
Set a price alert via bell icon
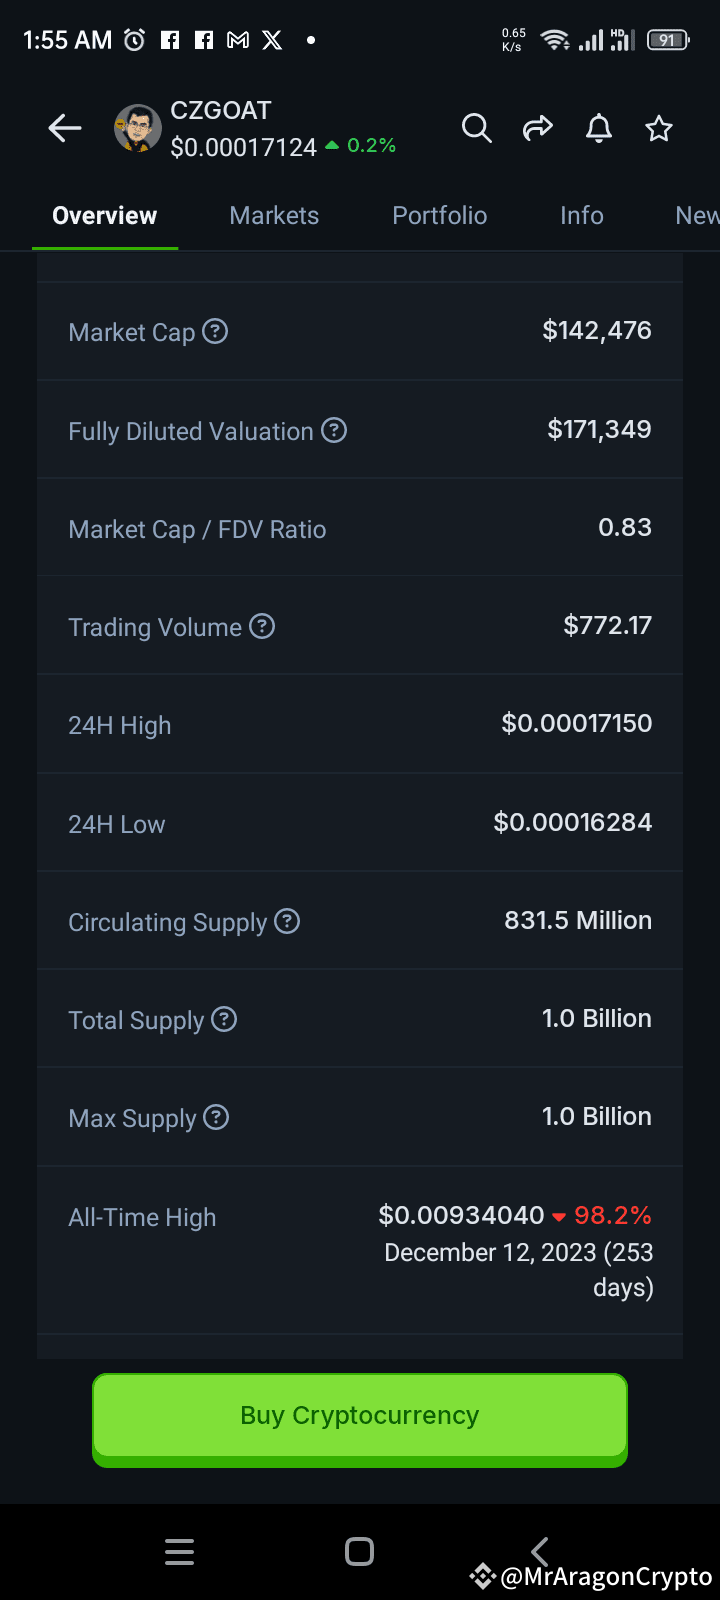pyautogui.click(x=599, y=128)
